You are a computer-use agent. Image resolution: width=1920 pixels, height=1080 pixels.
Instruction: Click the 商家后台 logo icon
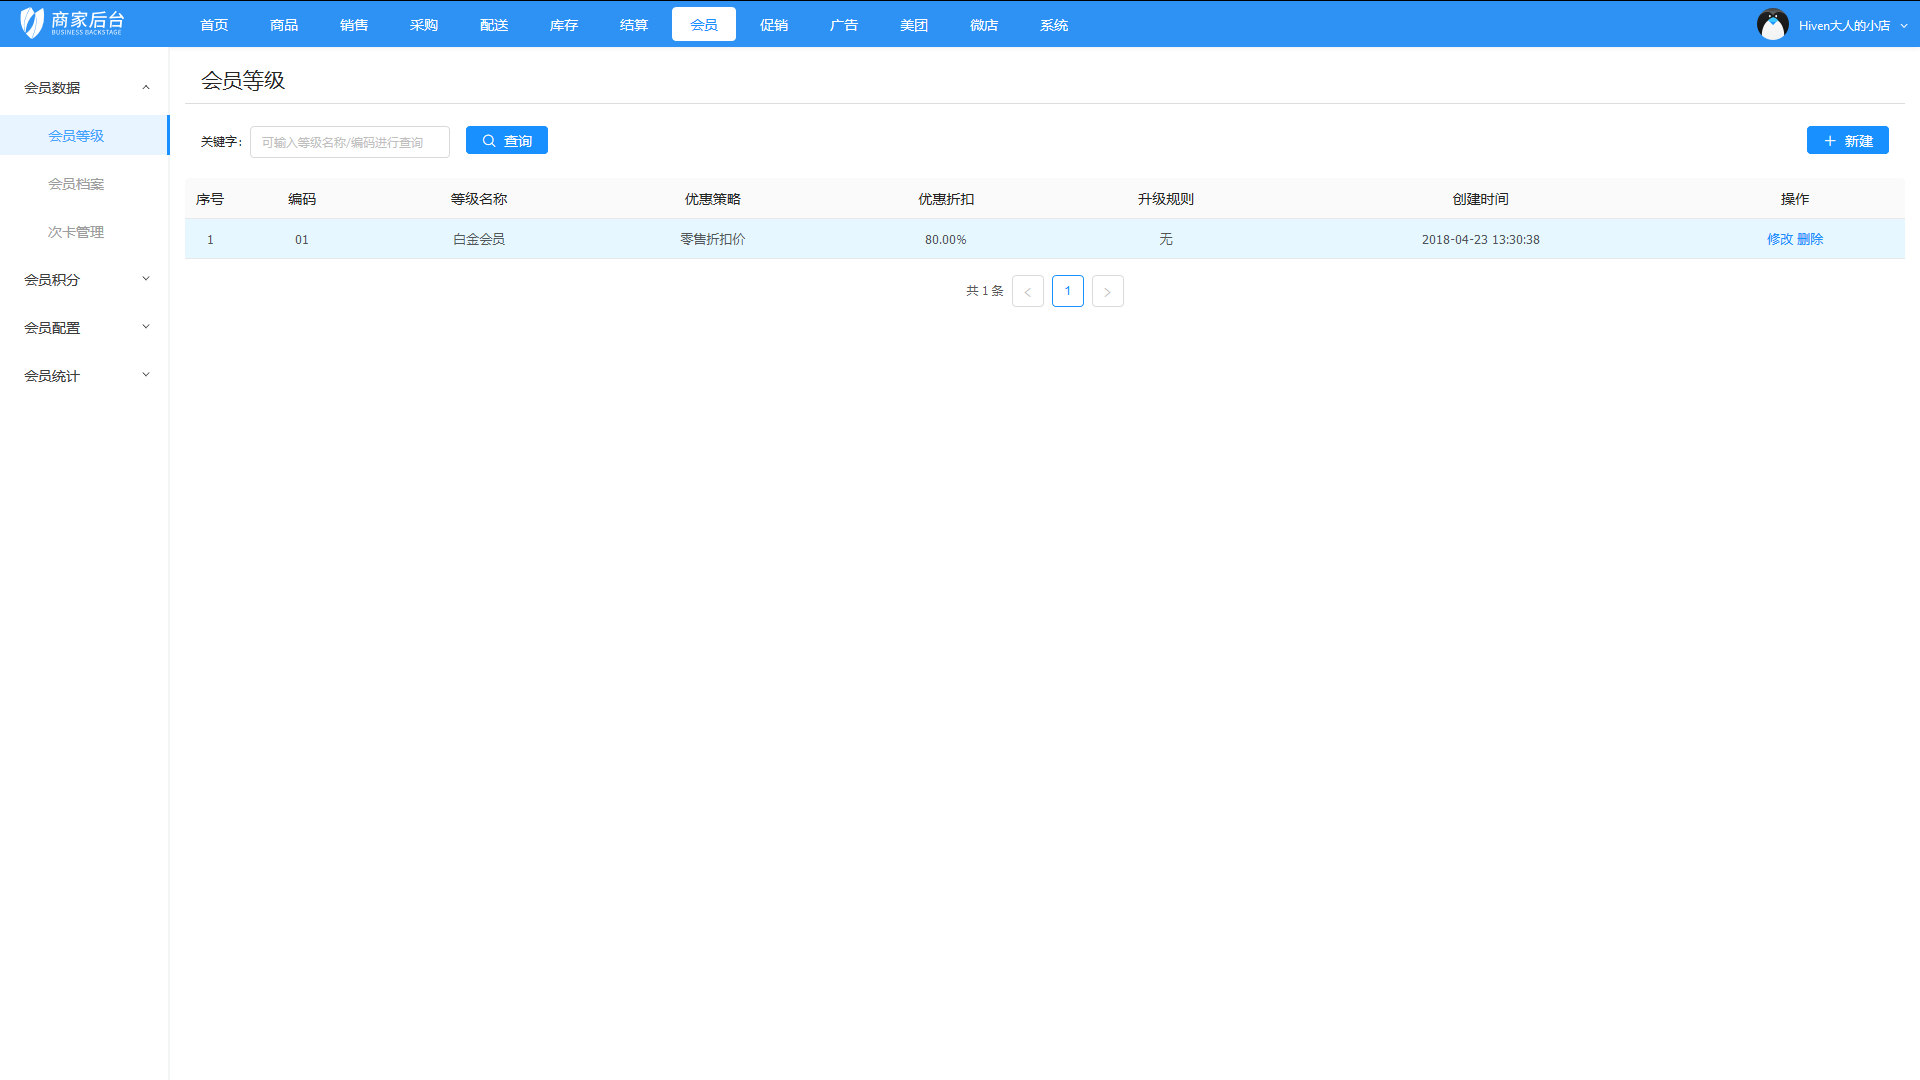pos(31,22)
